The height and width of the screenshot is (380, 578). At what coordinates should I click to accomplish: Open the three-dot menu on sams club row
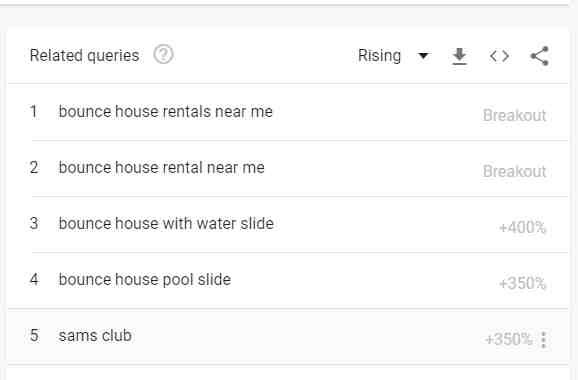(x=543, y=339)
